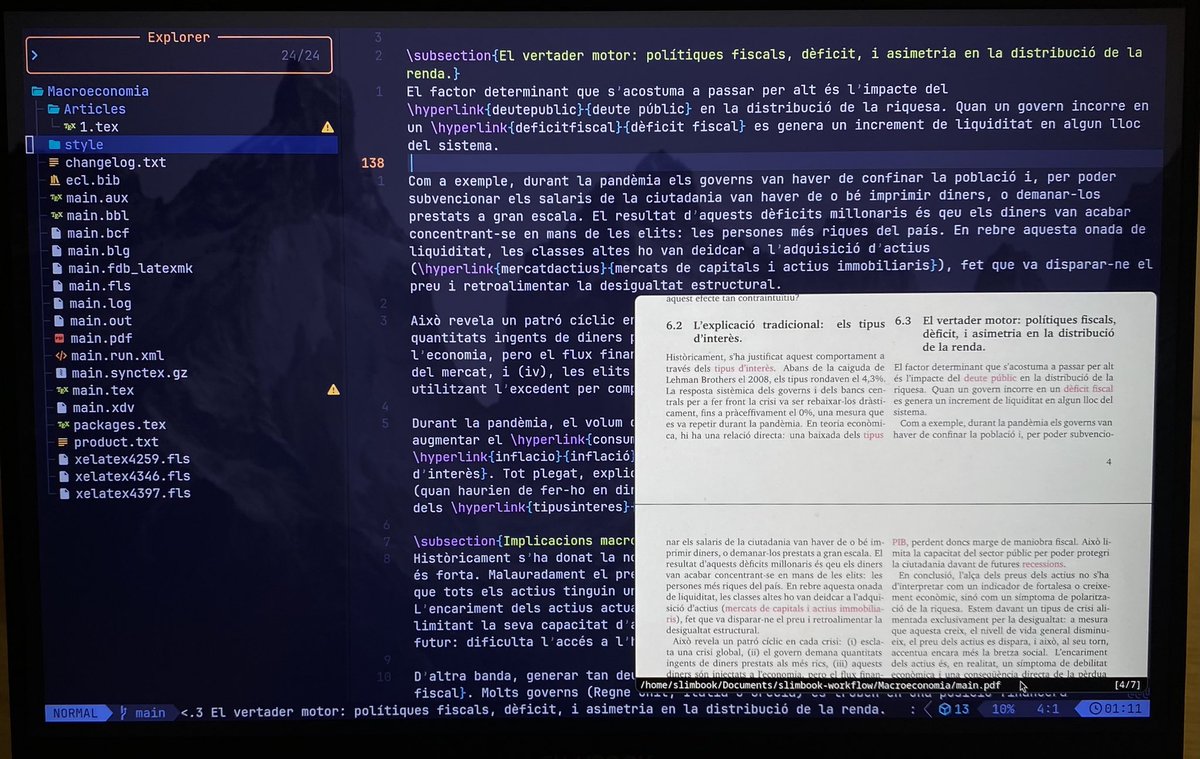
Task: Click the TeX icon beside packages.tex
Action: (62, 425)
